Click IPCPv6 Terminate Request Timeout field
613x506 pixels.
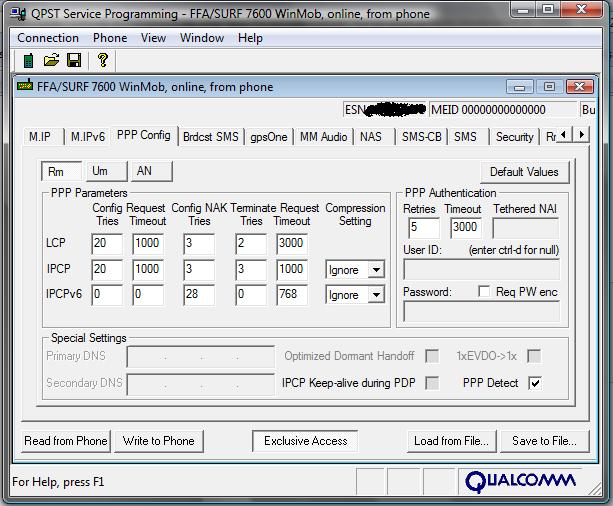click(x=292, y=295)
